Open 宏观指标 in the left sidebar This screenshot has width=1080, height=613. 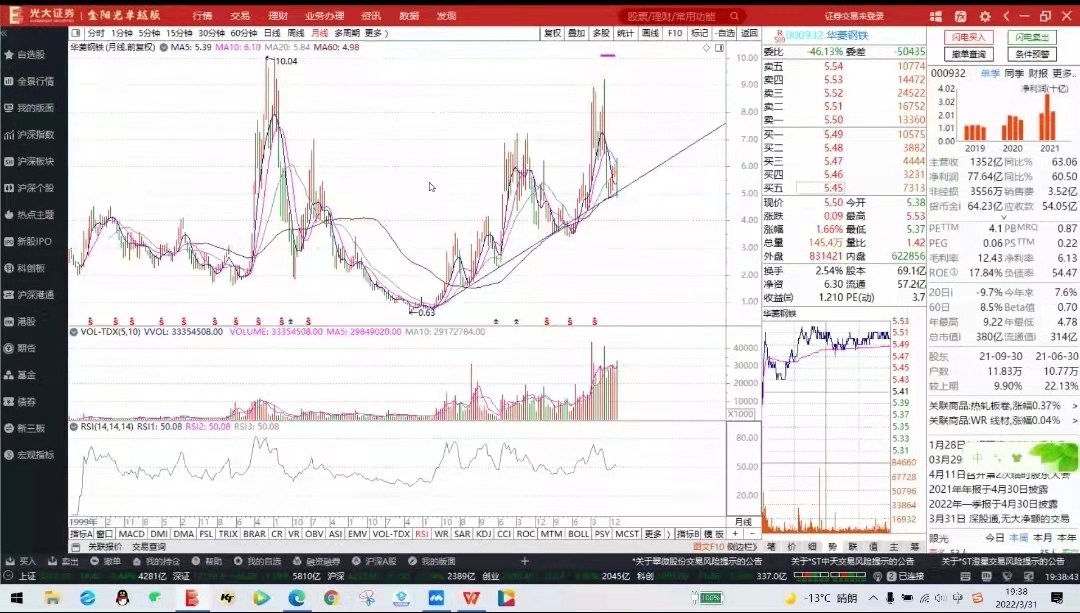pyautogui.click(x=34, y=455)
